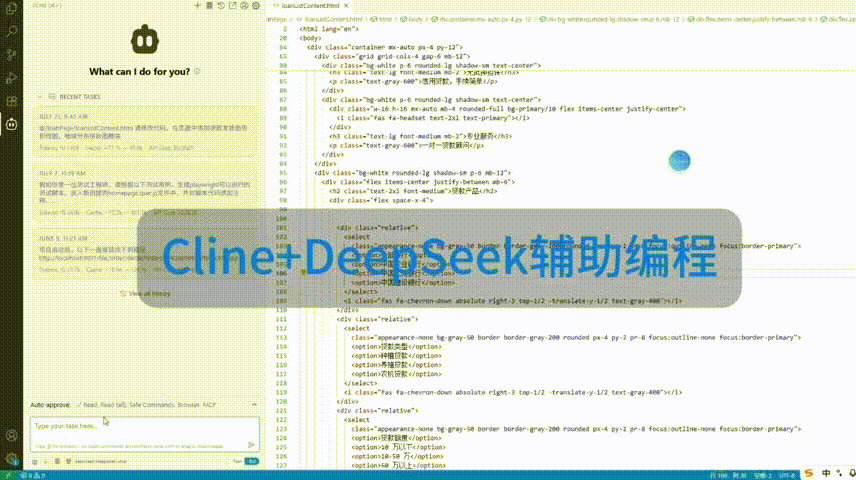Send the task with the arrow icon
This screenshot has height=480, width=856.
[251, 445]
